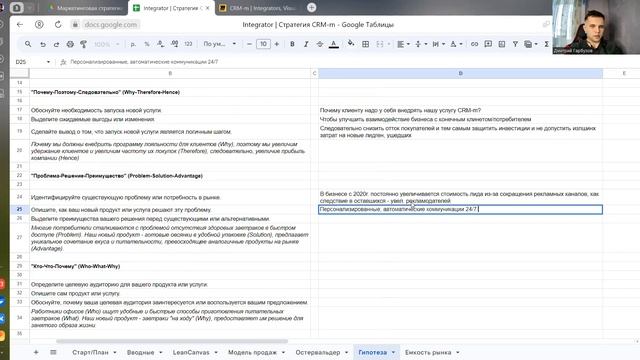The height and width of the screenshot is (360, 640).
Task: Expand the merge cells options arrow
Action: [x=389, y=44]
